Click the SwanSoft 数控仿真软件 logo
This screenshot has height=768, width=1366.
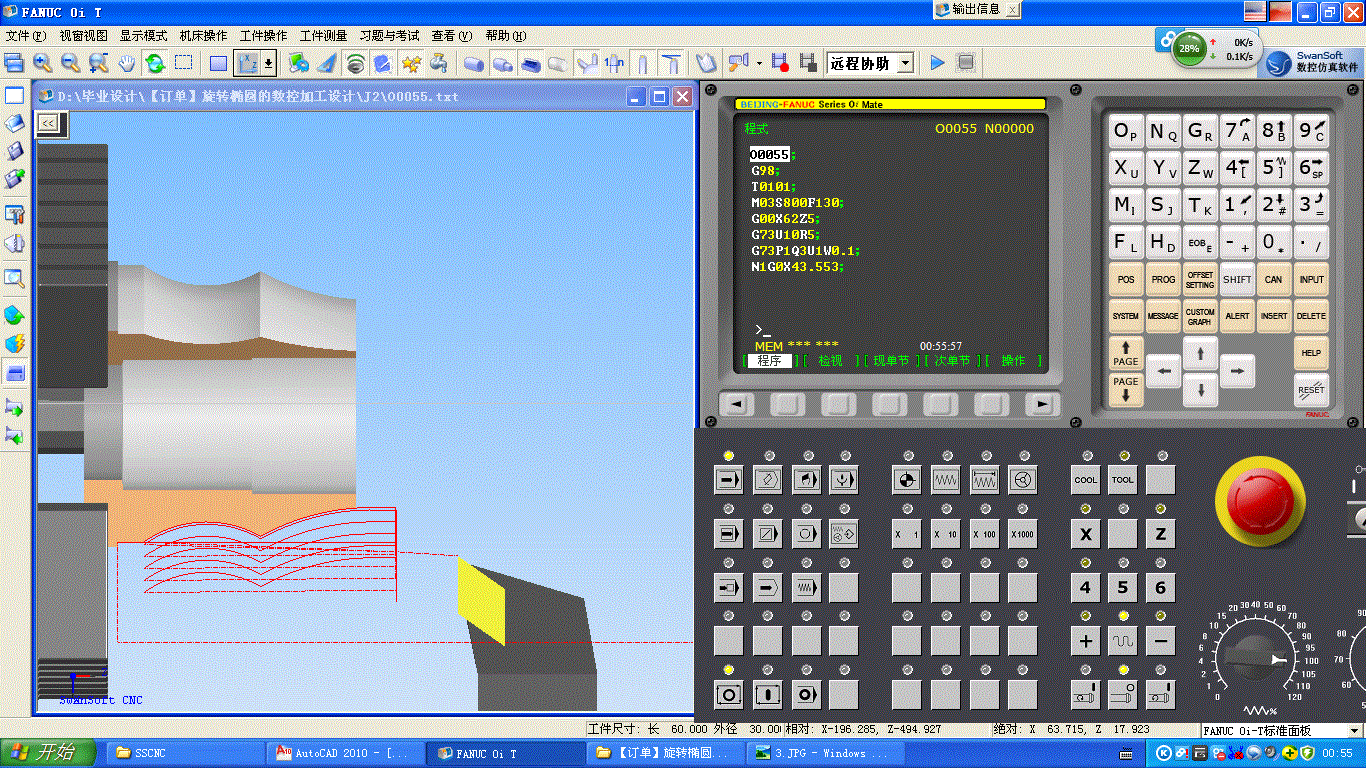tap(1313, 62)
